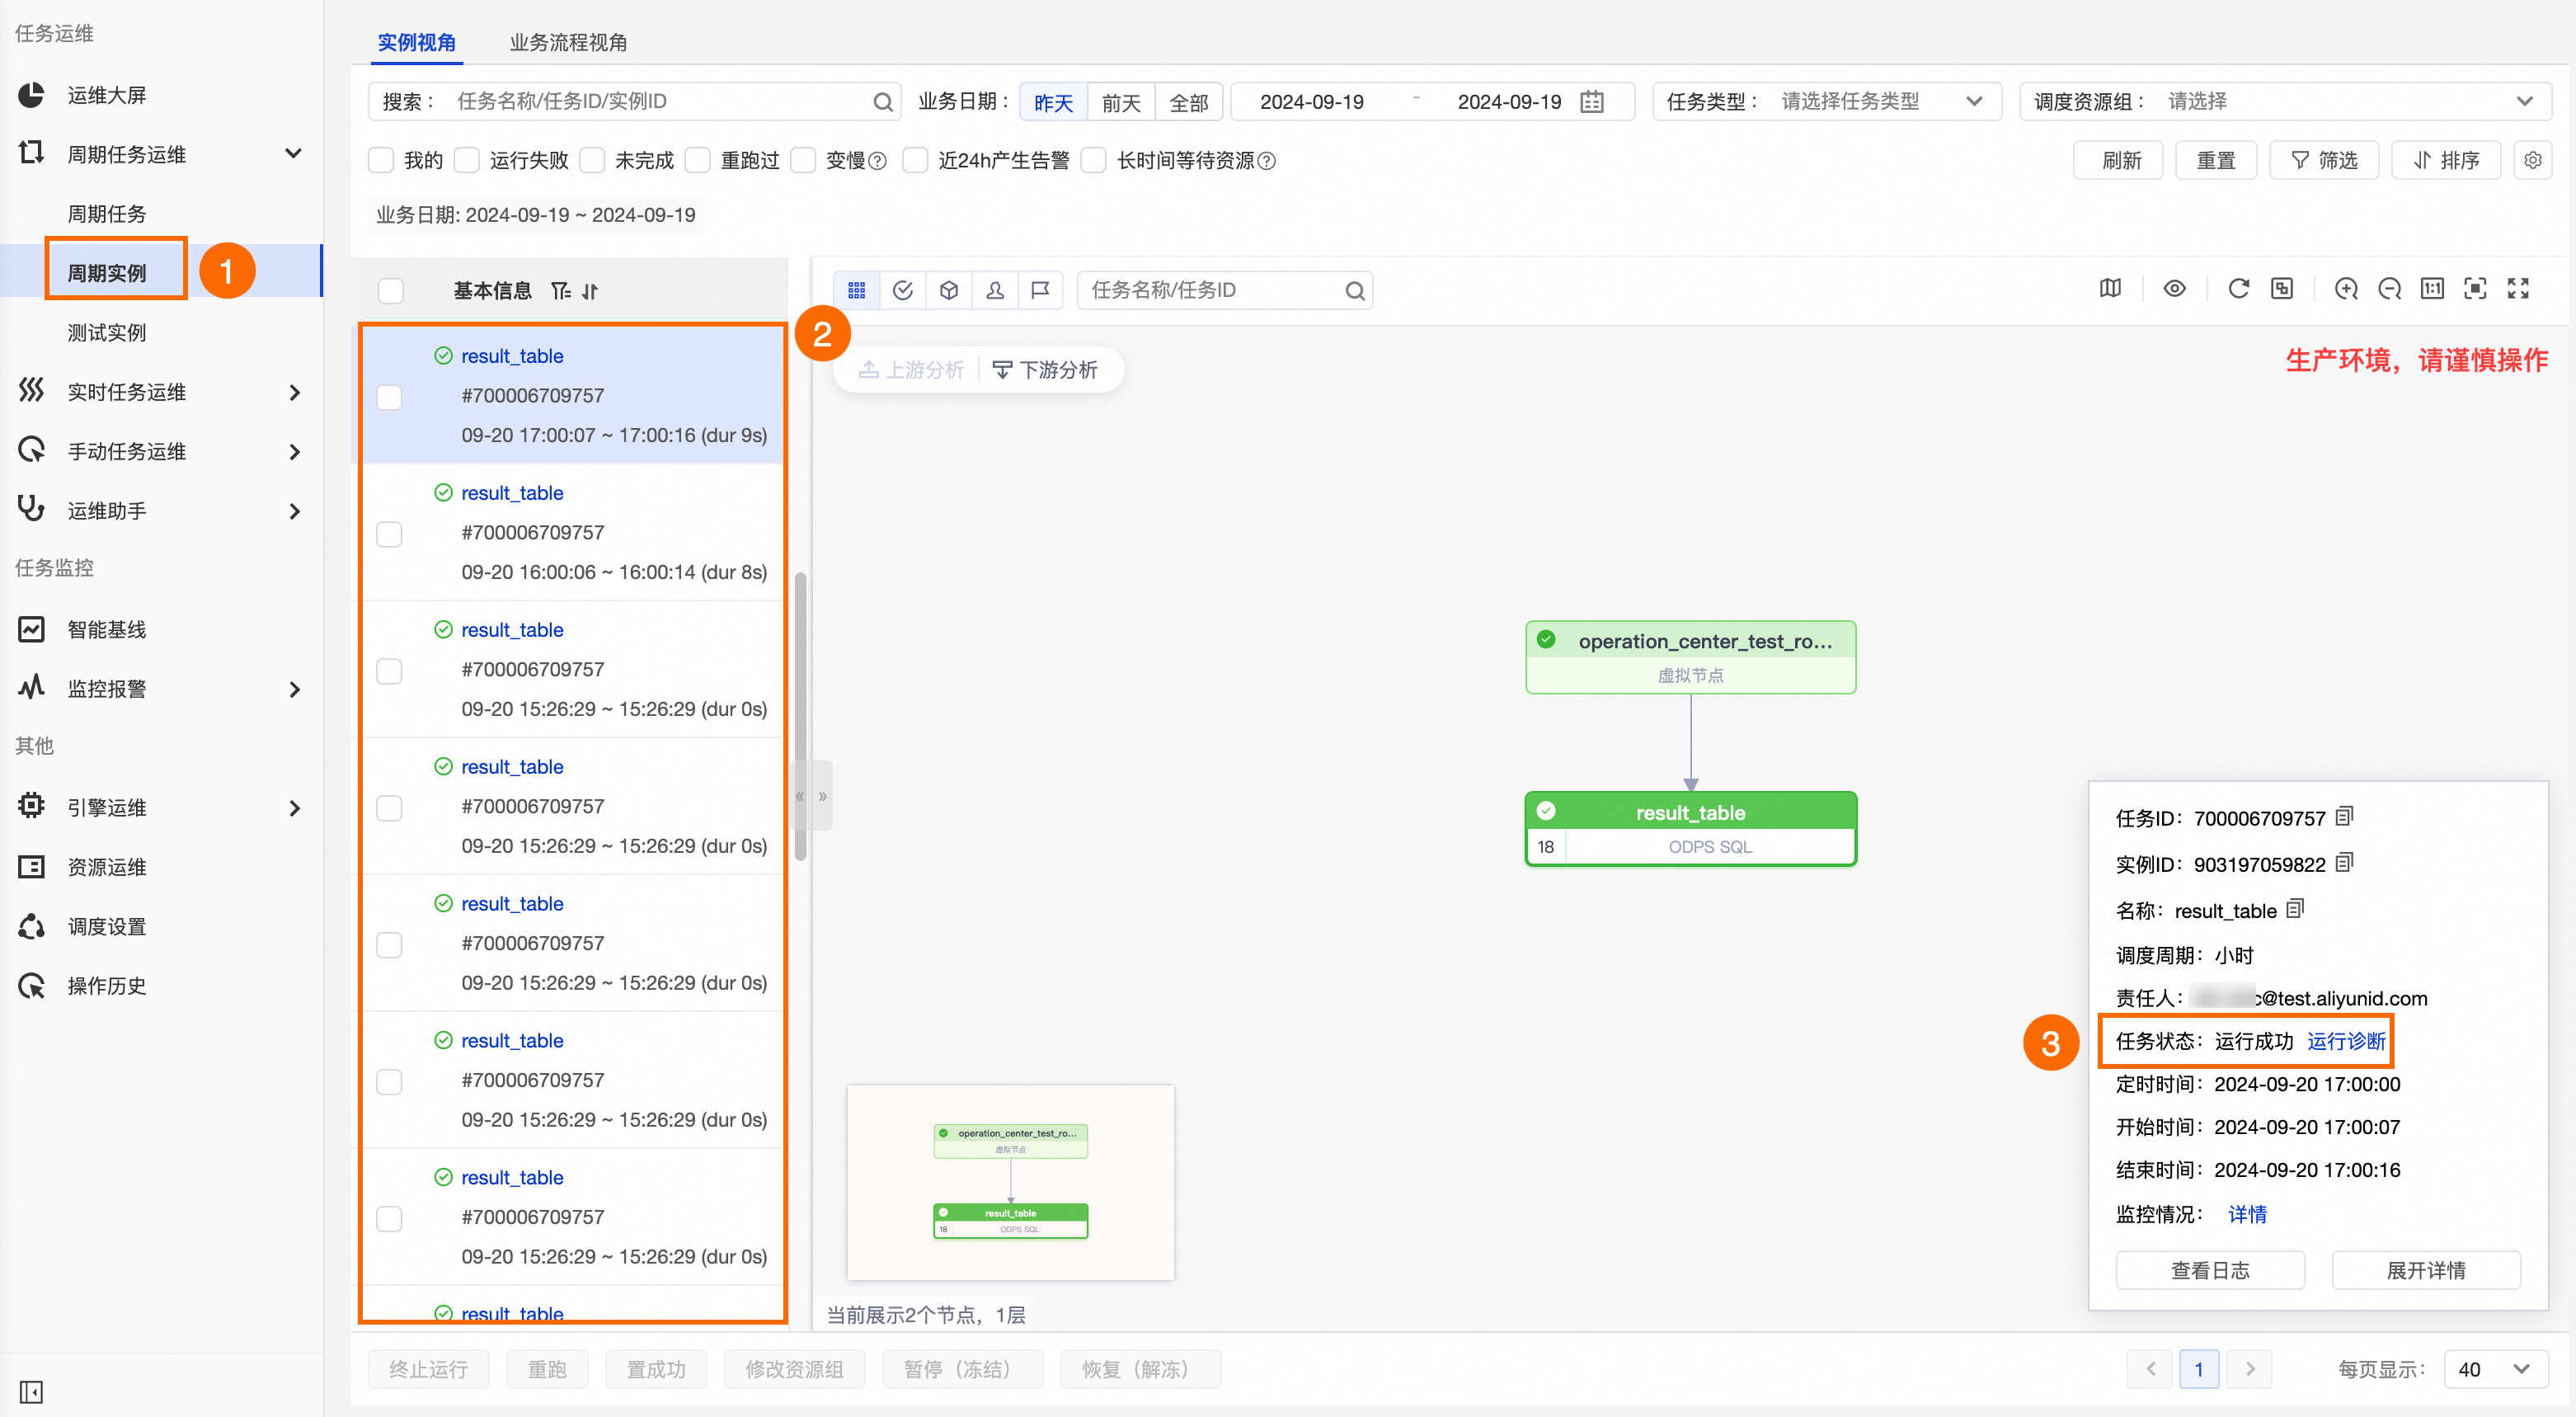Select 前天 business date option
Viewport: 2576px width, 1417px height.
pyautogui.click(x=1121, y=102)
